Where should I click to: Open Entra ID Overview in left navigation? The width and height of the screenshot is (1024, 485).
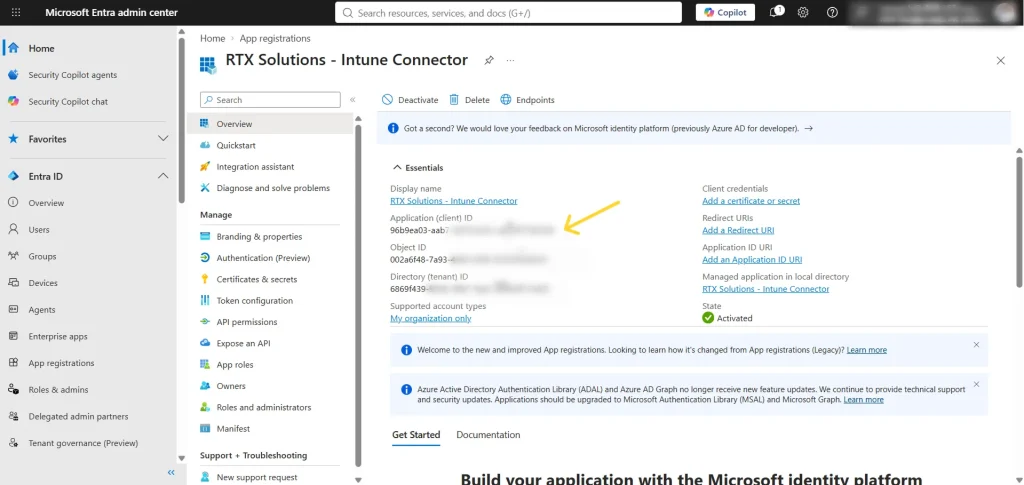click(x=46, y=203)
